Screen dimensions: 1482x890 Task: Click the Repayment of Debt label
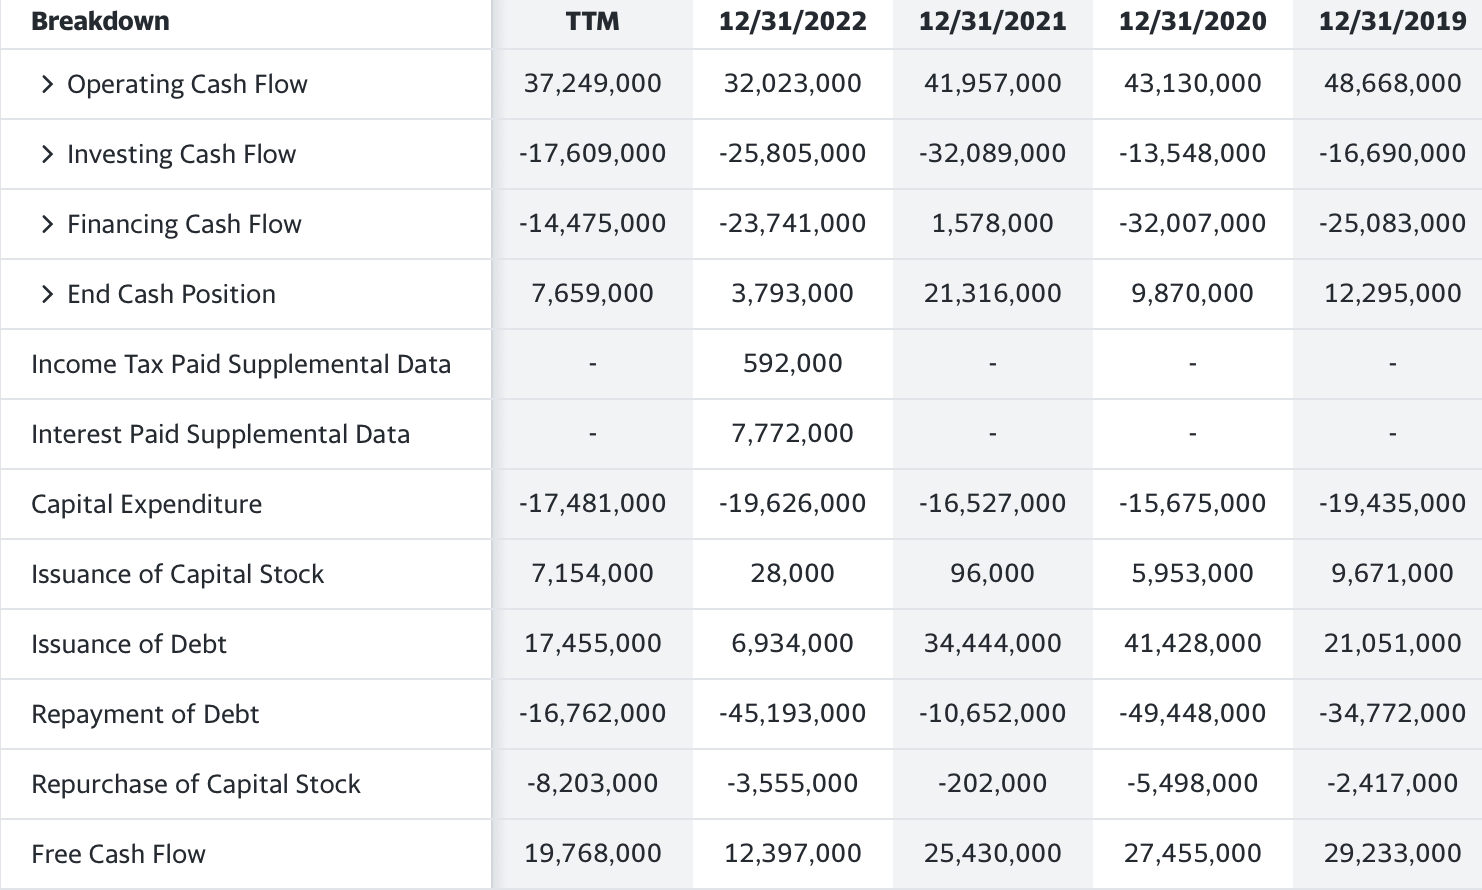[x=145, y=714]
